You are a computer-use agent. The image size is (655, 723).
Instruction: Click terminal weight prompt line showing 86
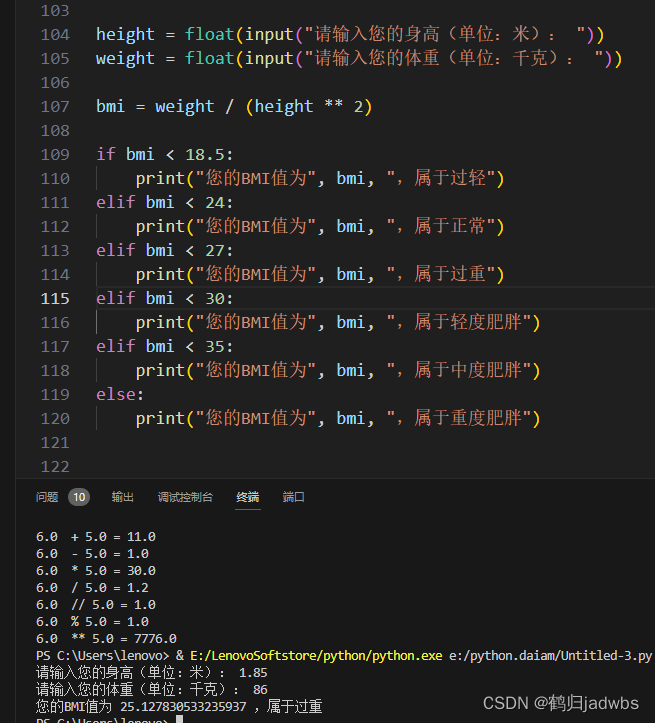[x=152, y=690]
